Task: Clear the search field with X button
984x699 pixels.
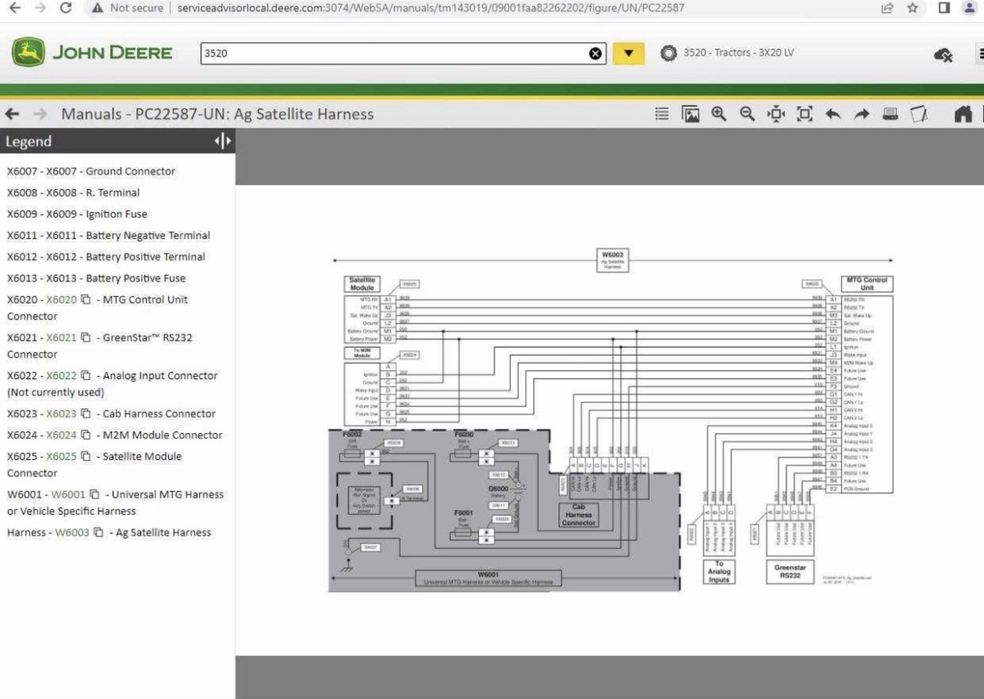Action: [x=596, y=53]
